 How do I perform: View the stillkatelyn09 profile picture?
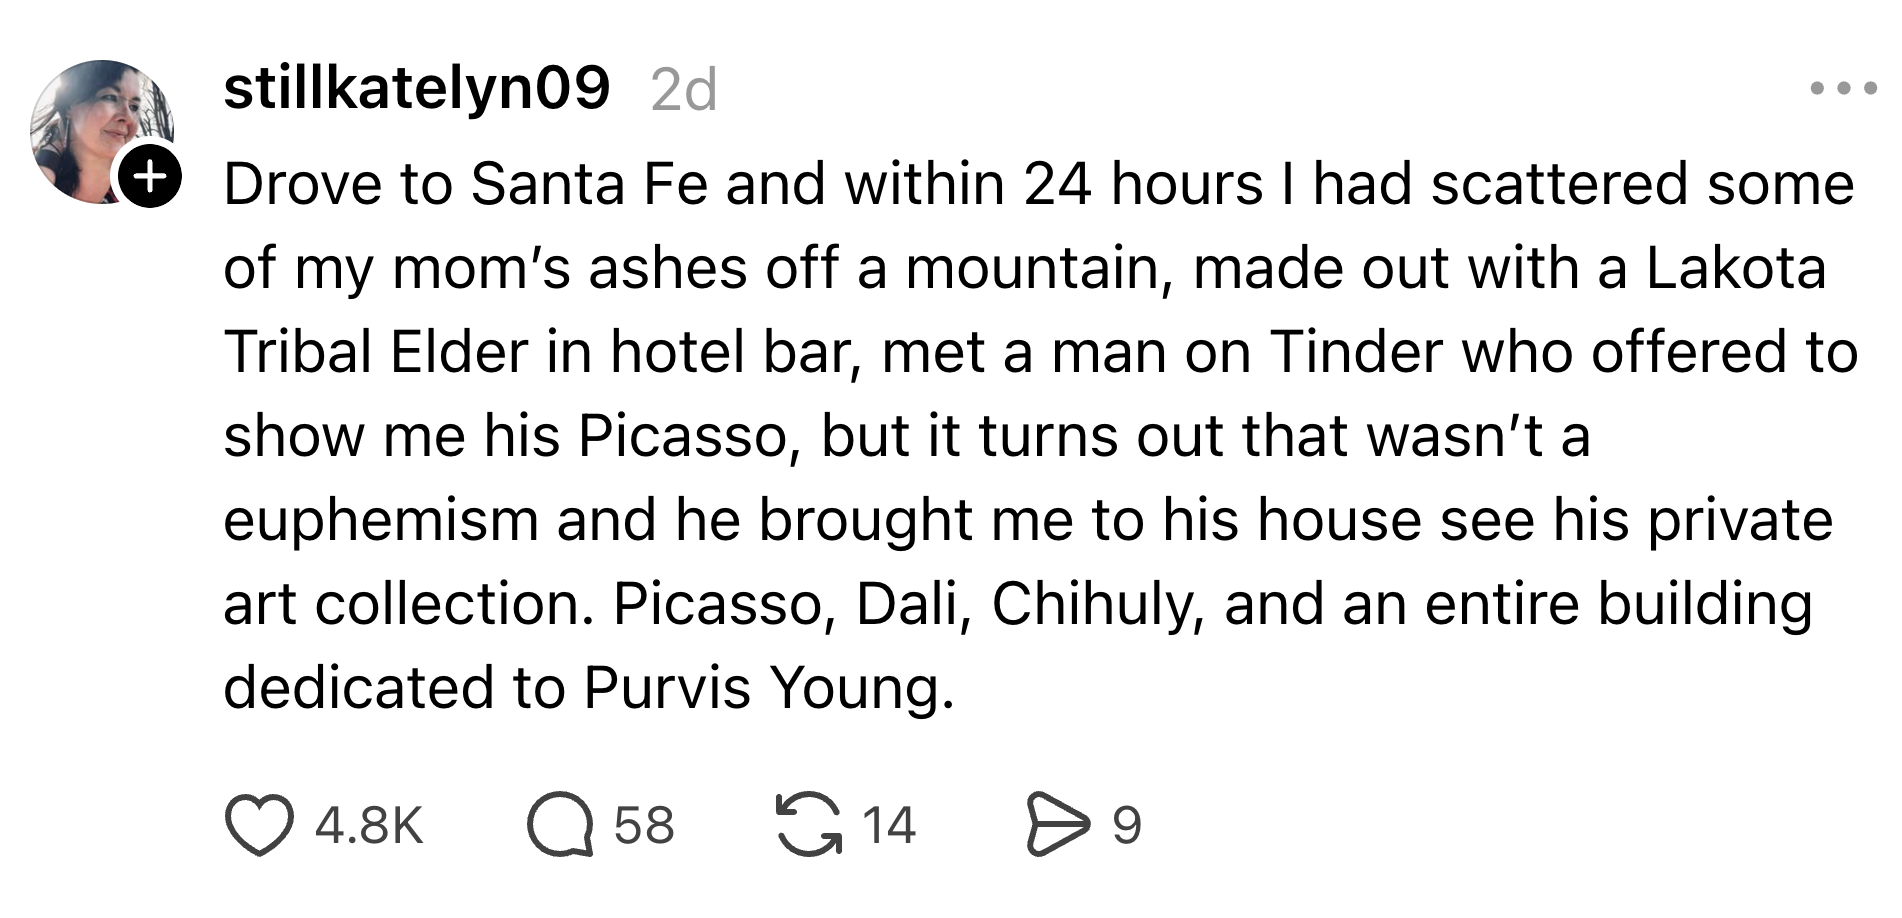coord(98,130)
